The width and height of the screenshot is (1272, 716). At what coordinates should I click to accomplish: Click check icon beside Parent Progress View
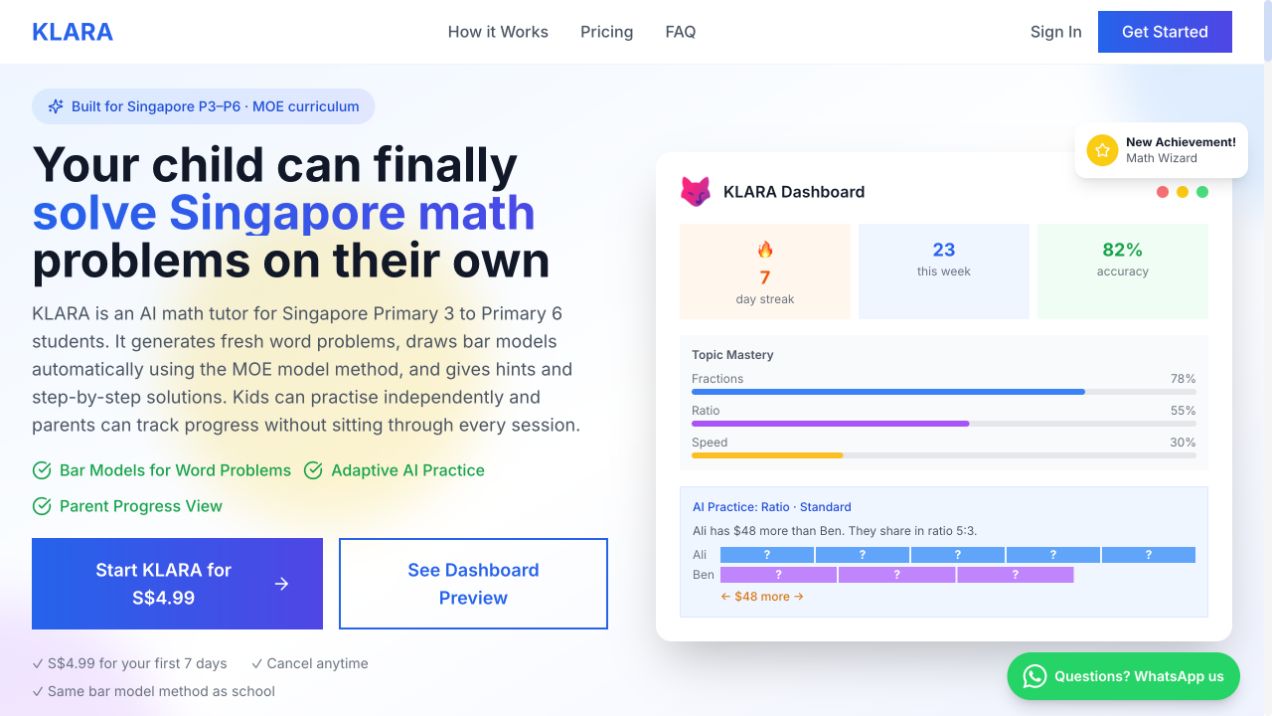point(42,506)
